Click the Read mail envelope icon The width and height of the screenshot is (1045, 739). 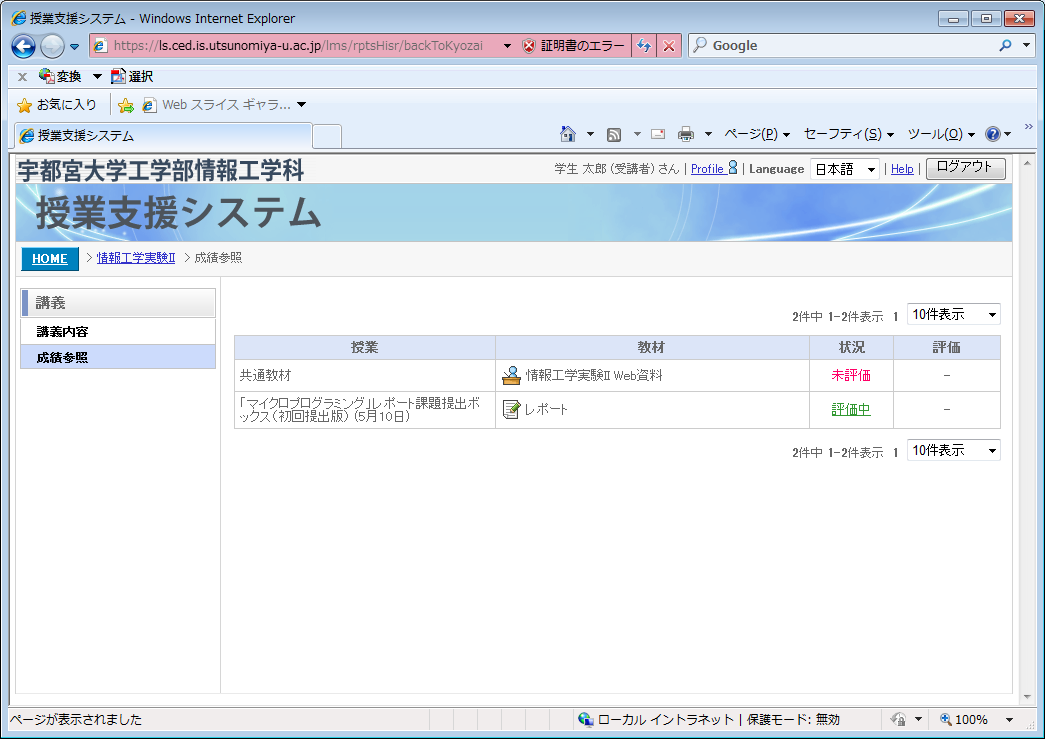click(658, 134)
